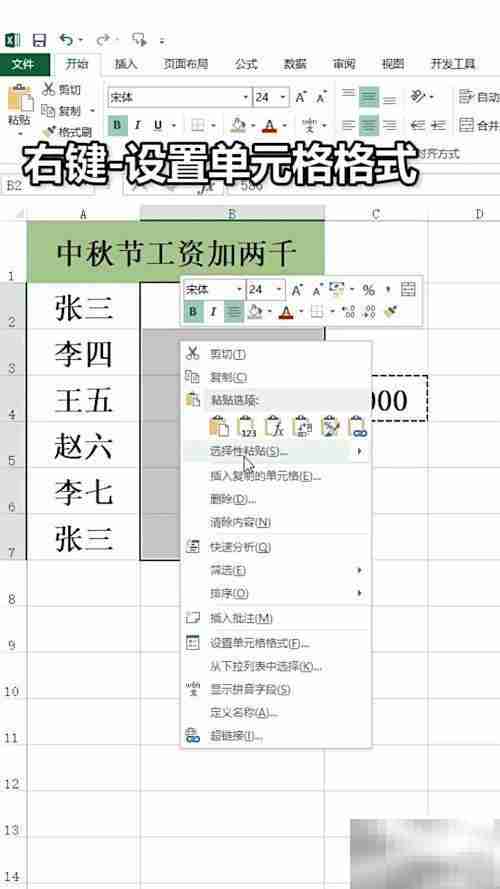The width and height of the screenshot is (500, 889).
Task: Choose first plain Paste option icon
Action: click(219, 426)
